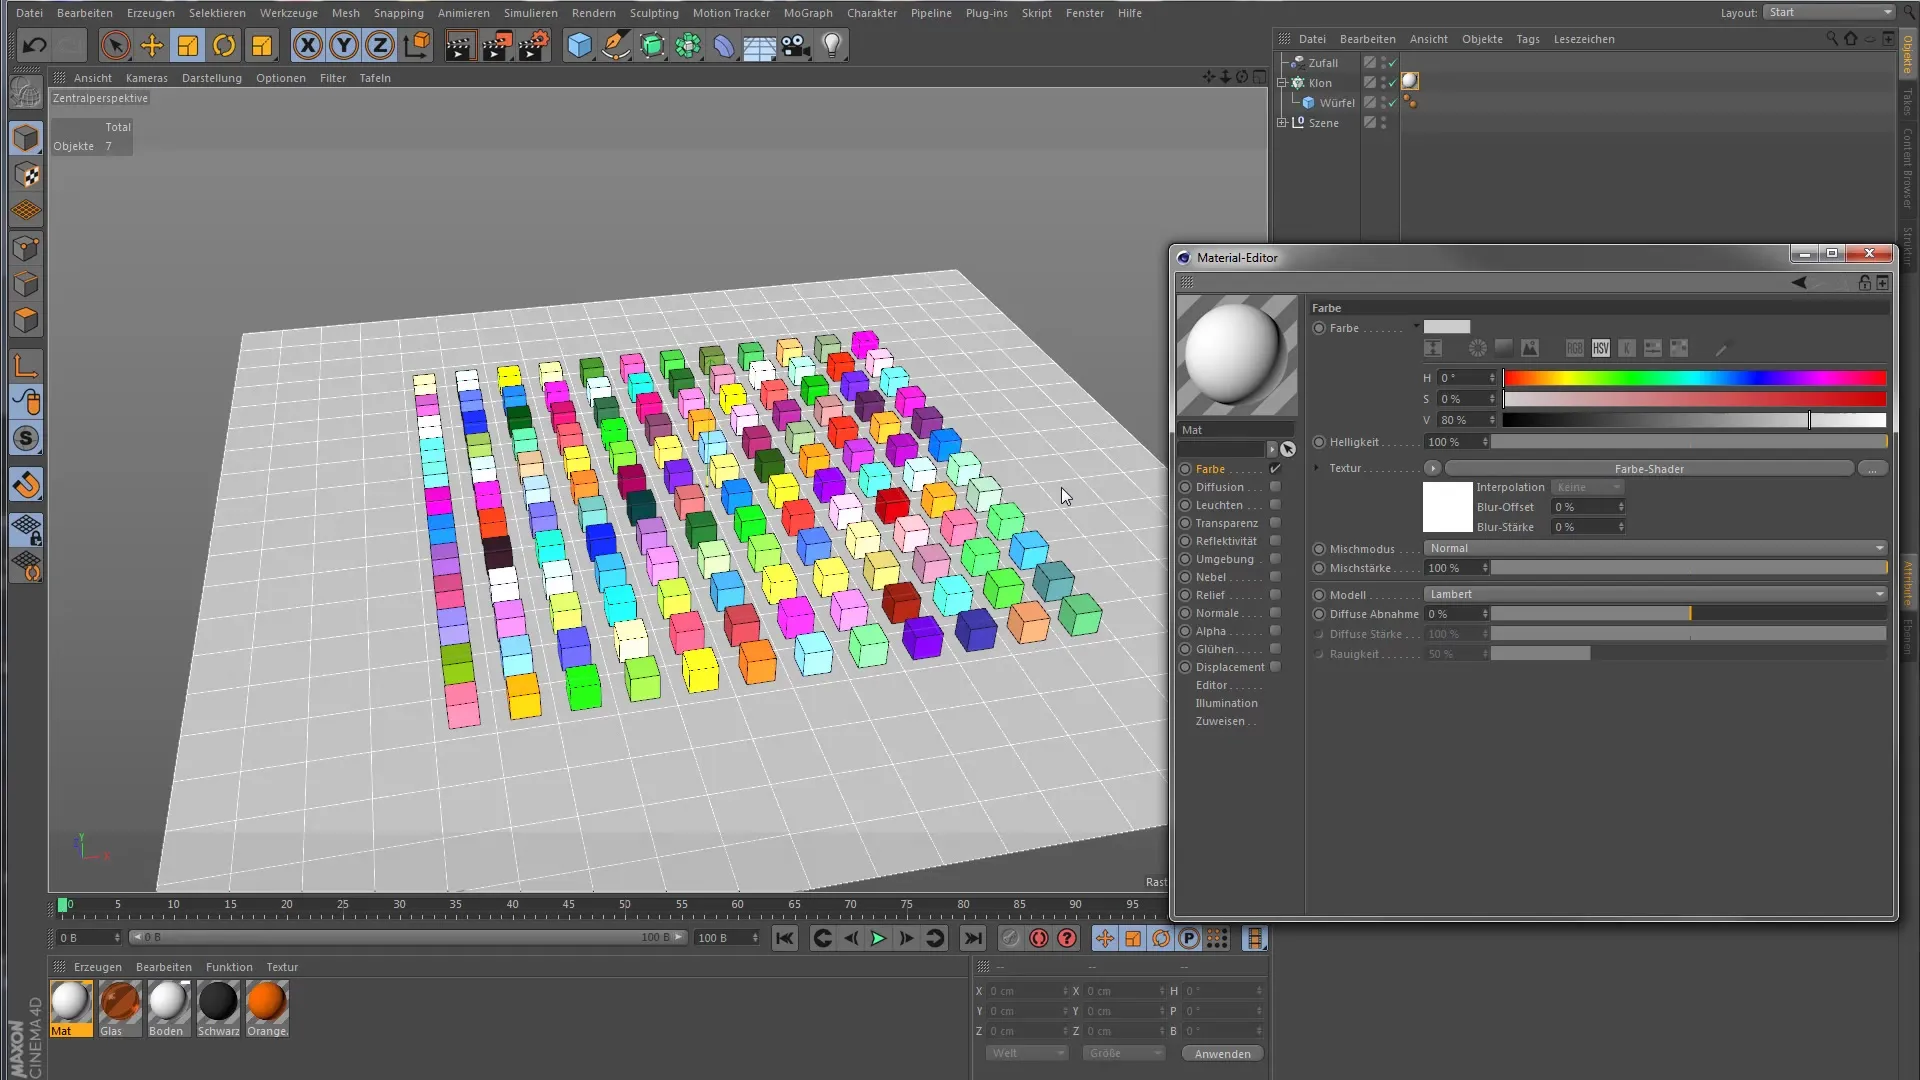Enable the Umgebung channel checkbox
This screenshot has height=1080, width=1920.
(1275, 559)
